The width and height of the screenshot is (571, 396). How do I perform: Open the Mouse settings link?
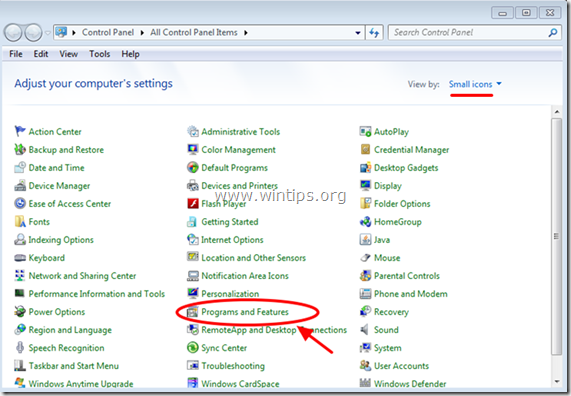tap(387, 258)
